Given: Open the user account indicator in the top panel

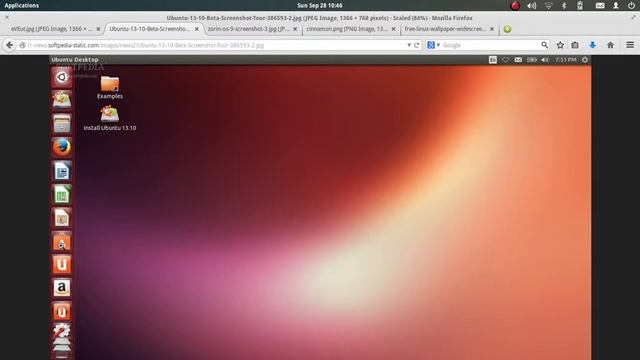Looking at the screenshot, I should click(616, 5).
